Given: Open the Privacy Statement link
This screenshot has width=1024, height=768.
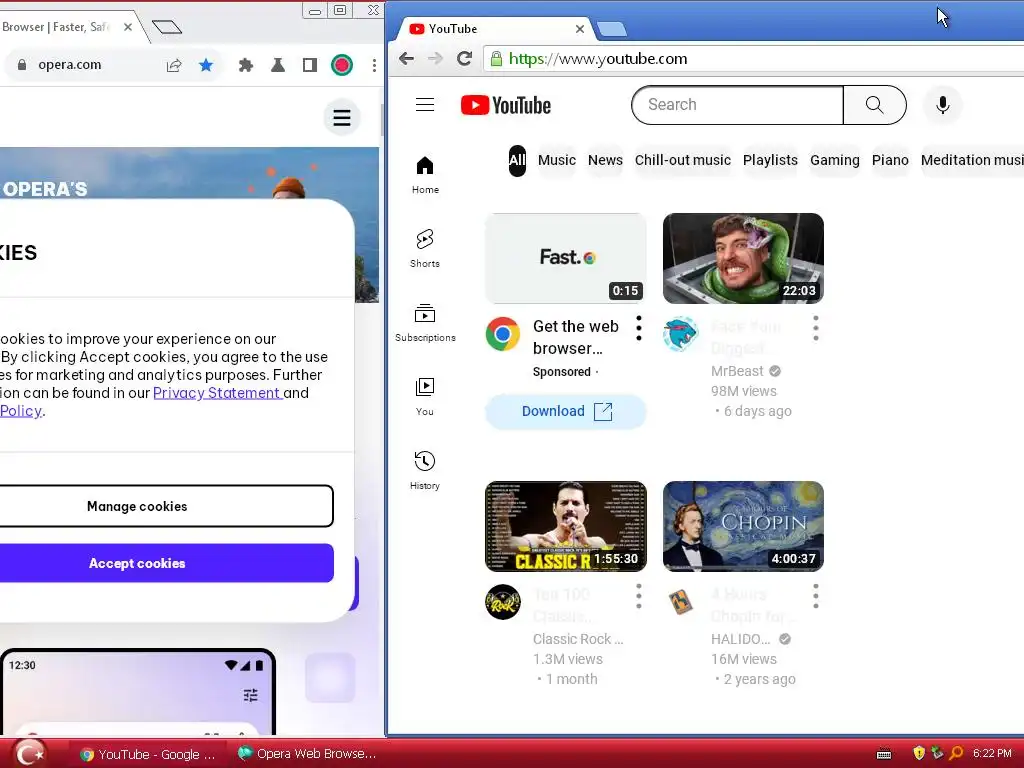Looking at the screenshot, I should [217, 393].
